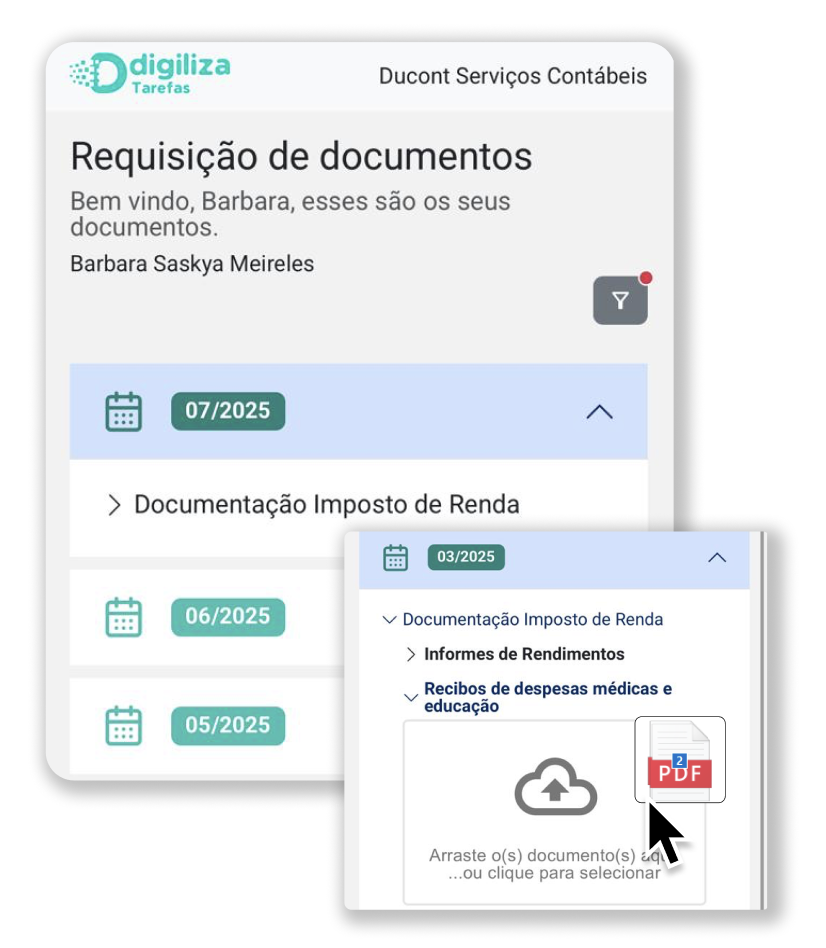Viewport: 826px width, 948px height.
Task: Click the calendar icon beside 05/2025
Action: point(124,725)
